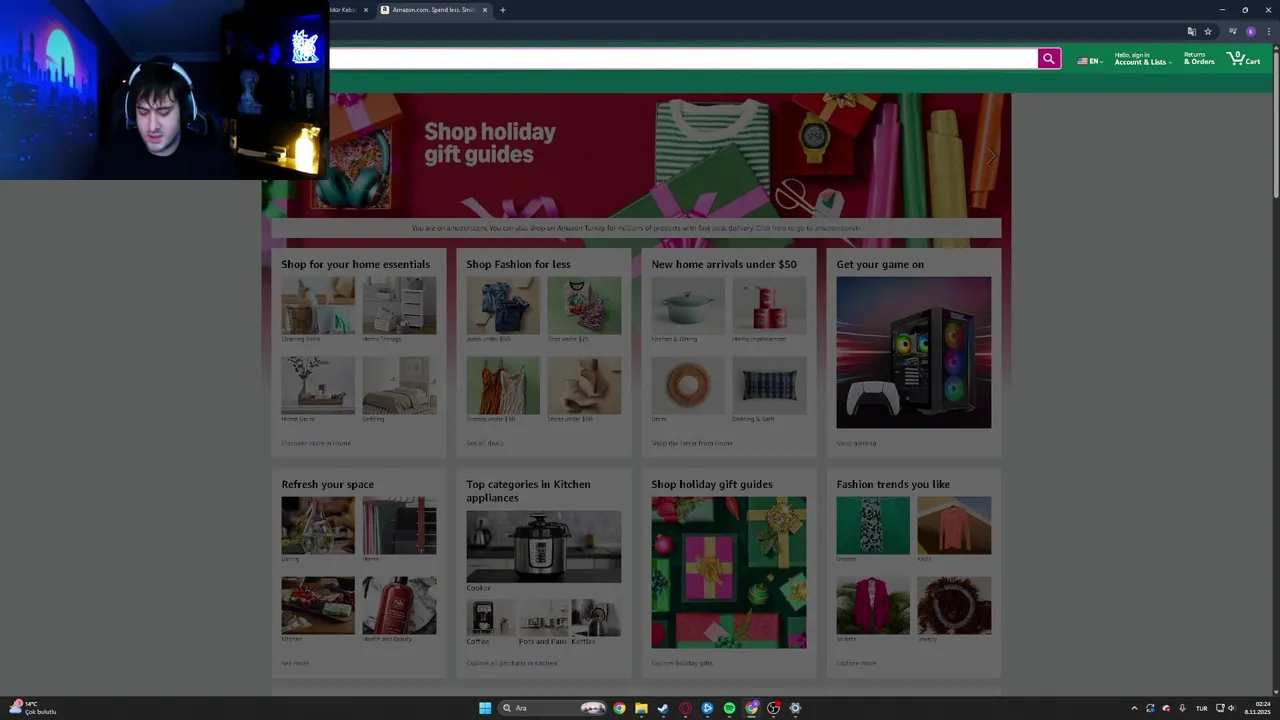This screenshot has width=1280, height=720.
Task: Open a new browser tab
Action: 503,10
